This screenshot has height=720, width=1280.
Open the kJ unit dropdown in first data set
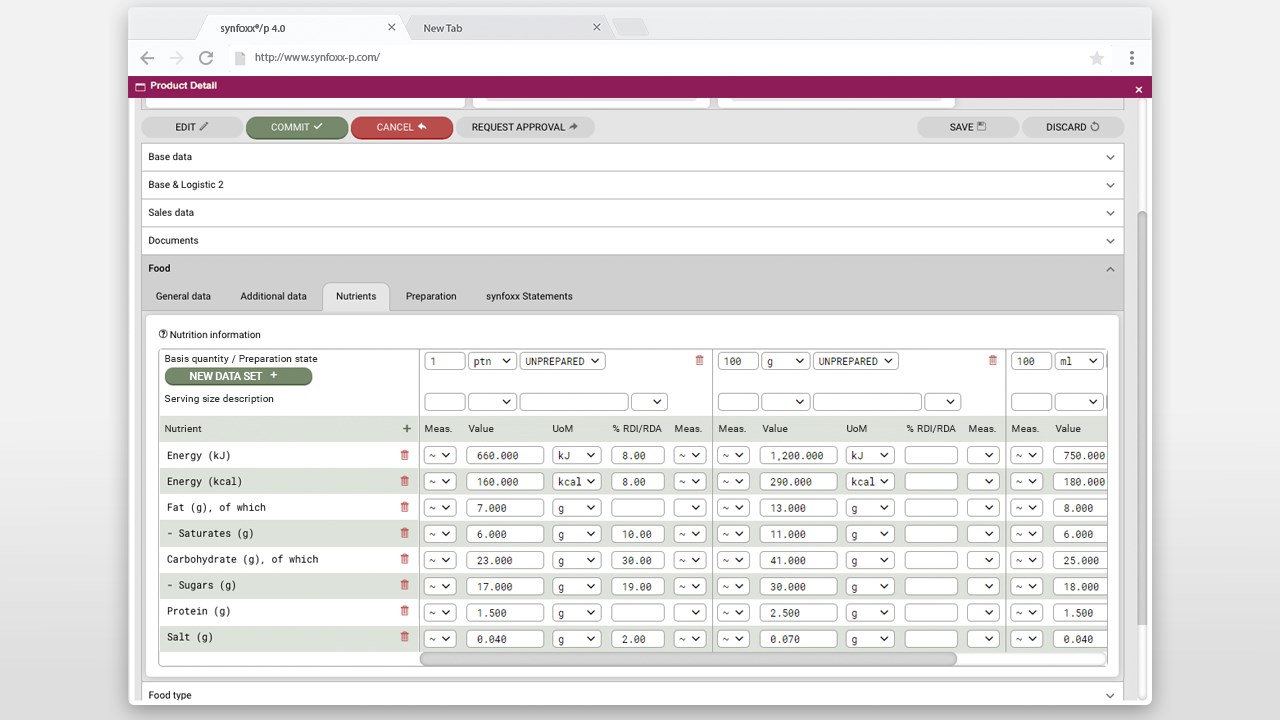[x=576, y=455]
